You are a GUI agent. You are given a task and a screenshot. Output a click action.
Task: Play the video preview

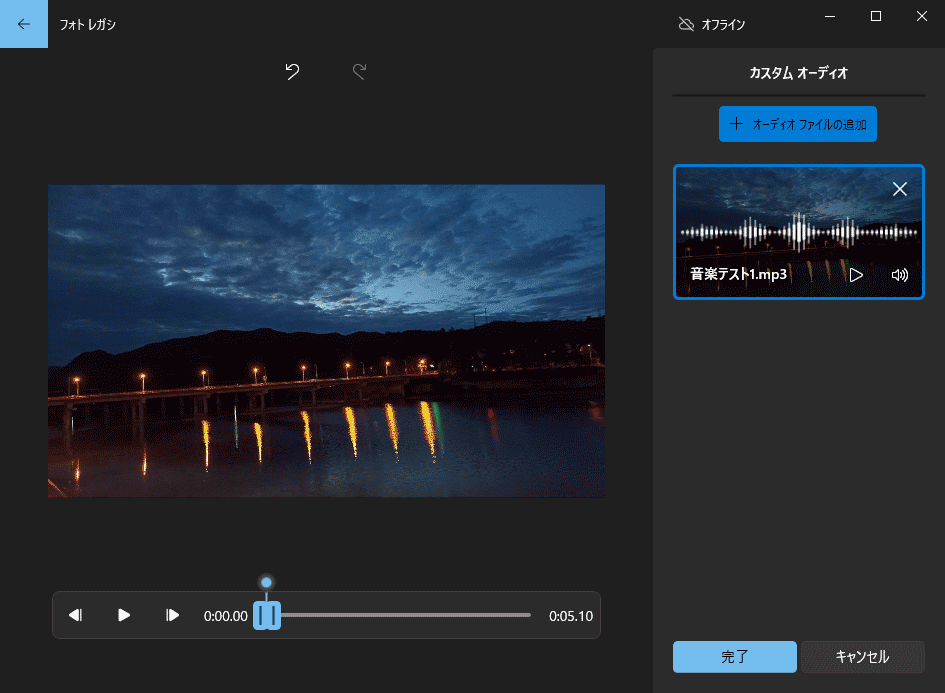pyautogui.click(x=124, y=615)
